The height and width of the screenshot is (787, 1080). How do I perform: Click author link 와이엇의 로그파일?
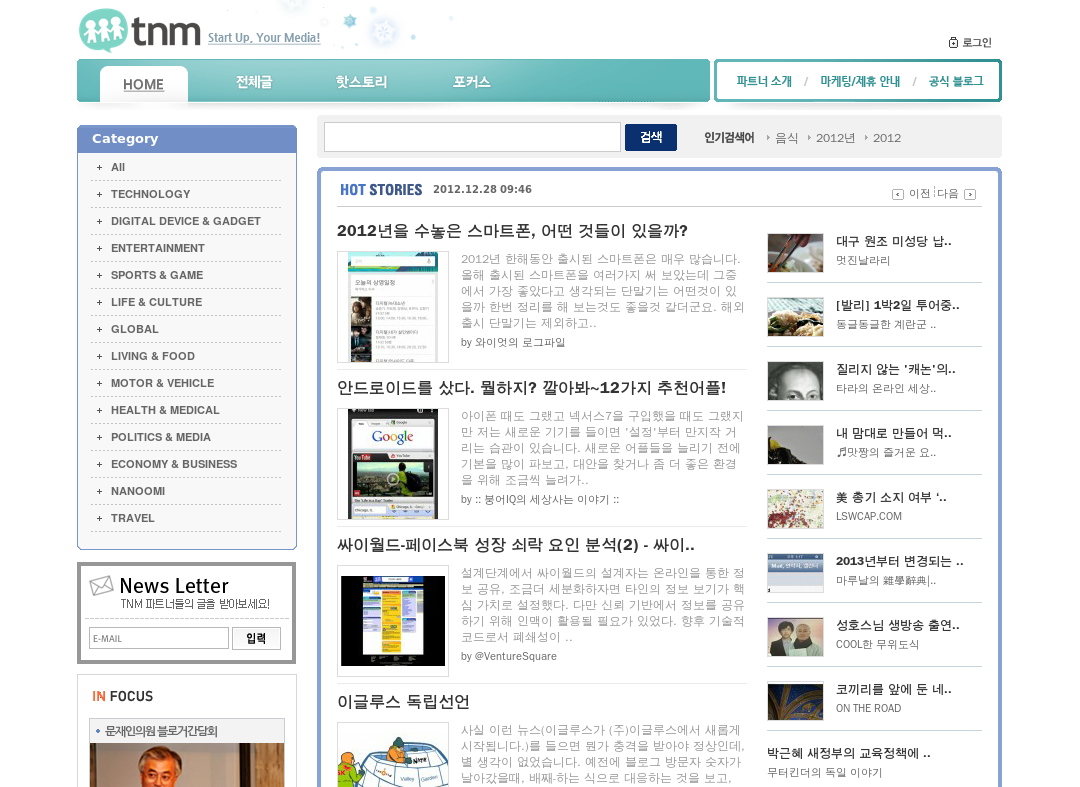pyautogui.click(x=519, y=342)
